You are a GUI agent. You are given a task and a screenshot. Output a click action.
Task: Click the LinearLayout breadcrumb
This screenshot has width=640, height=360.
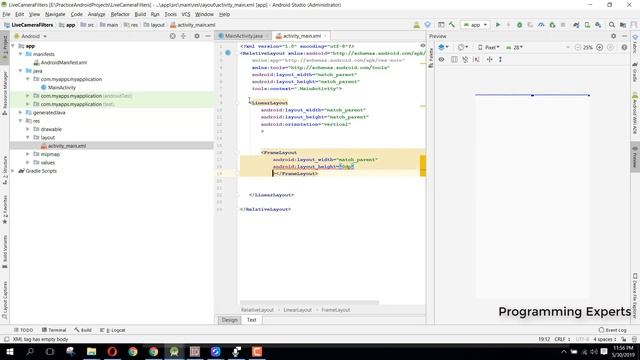tap(298, 310)
